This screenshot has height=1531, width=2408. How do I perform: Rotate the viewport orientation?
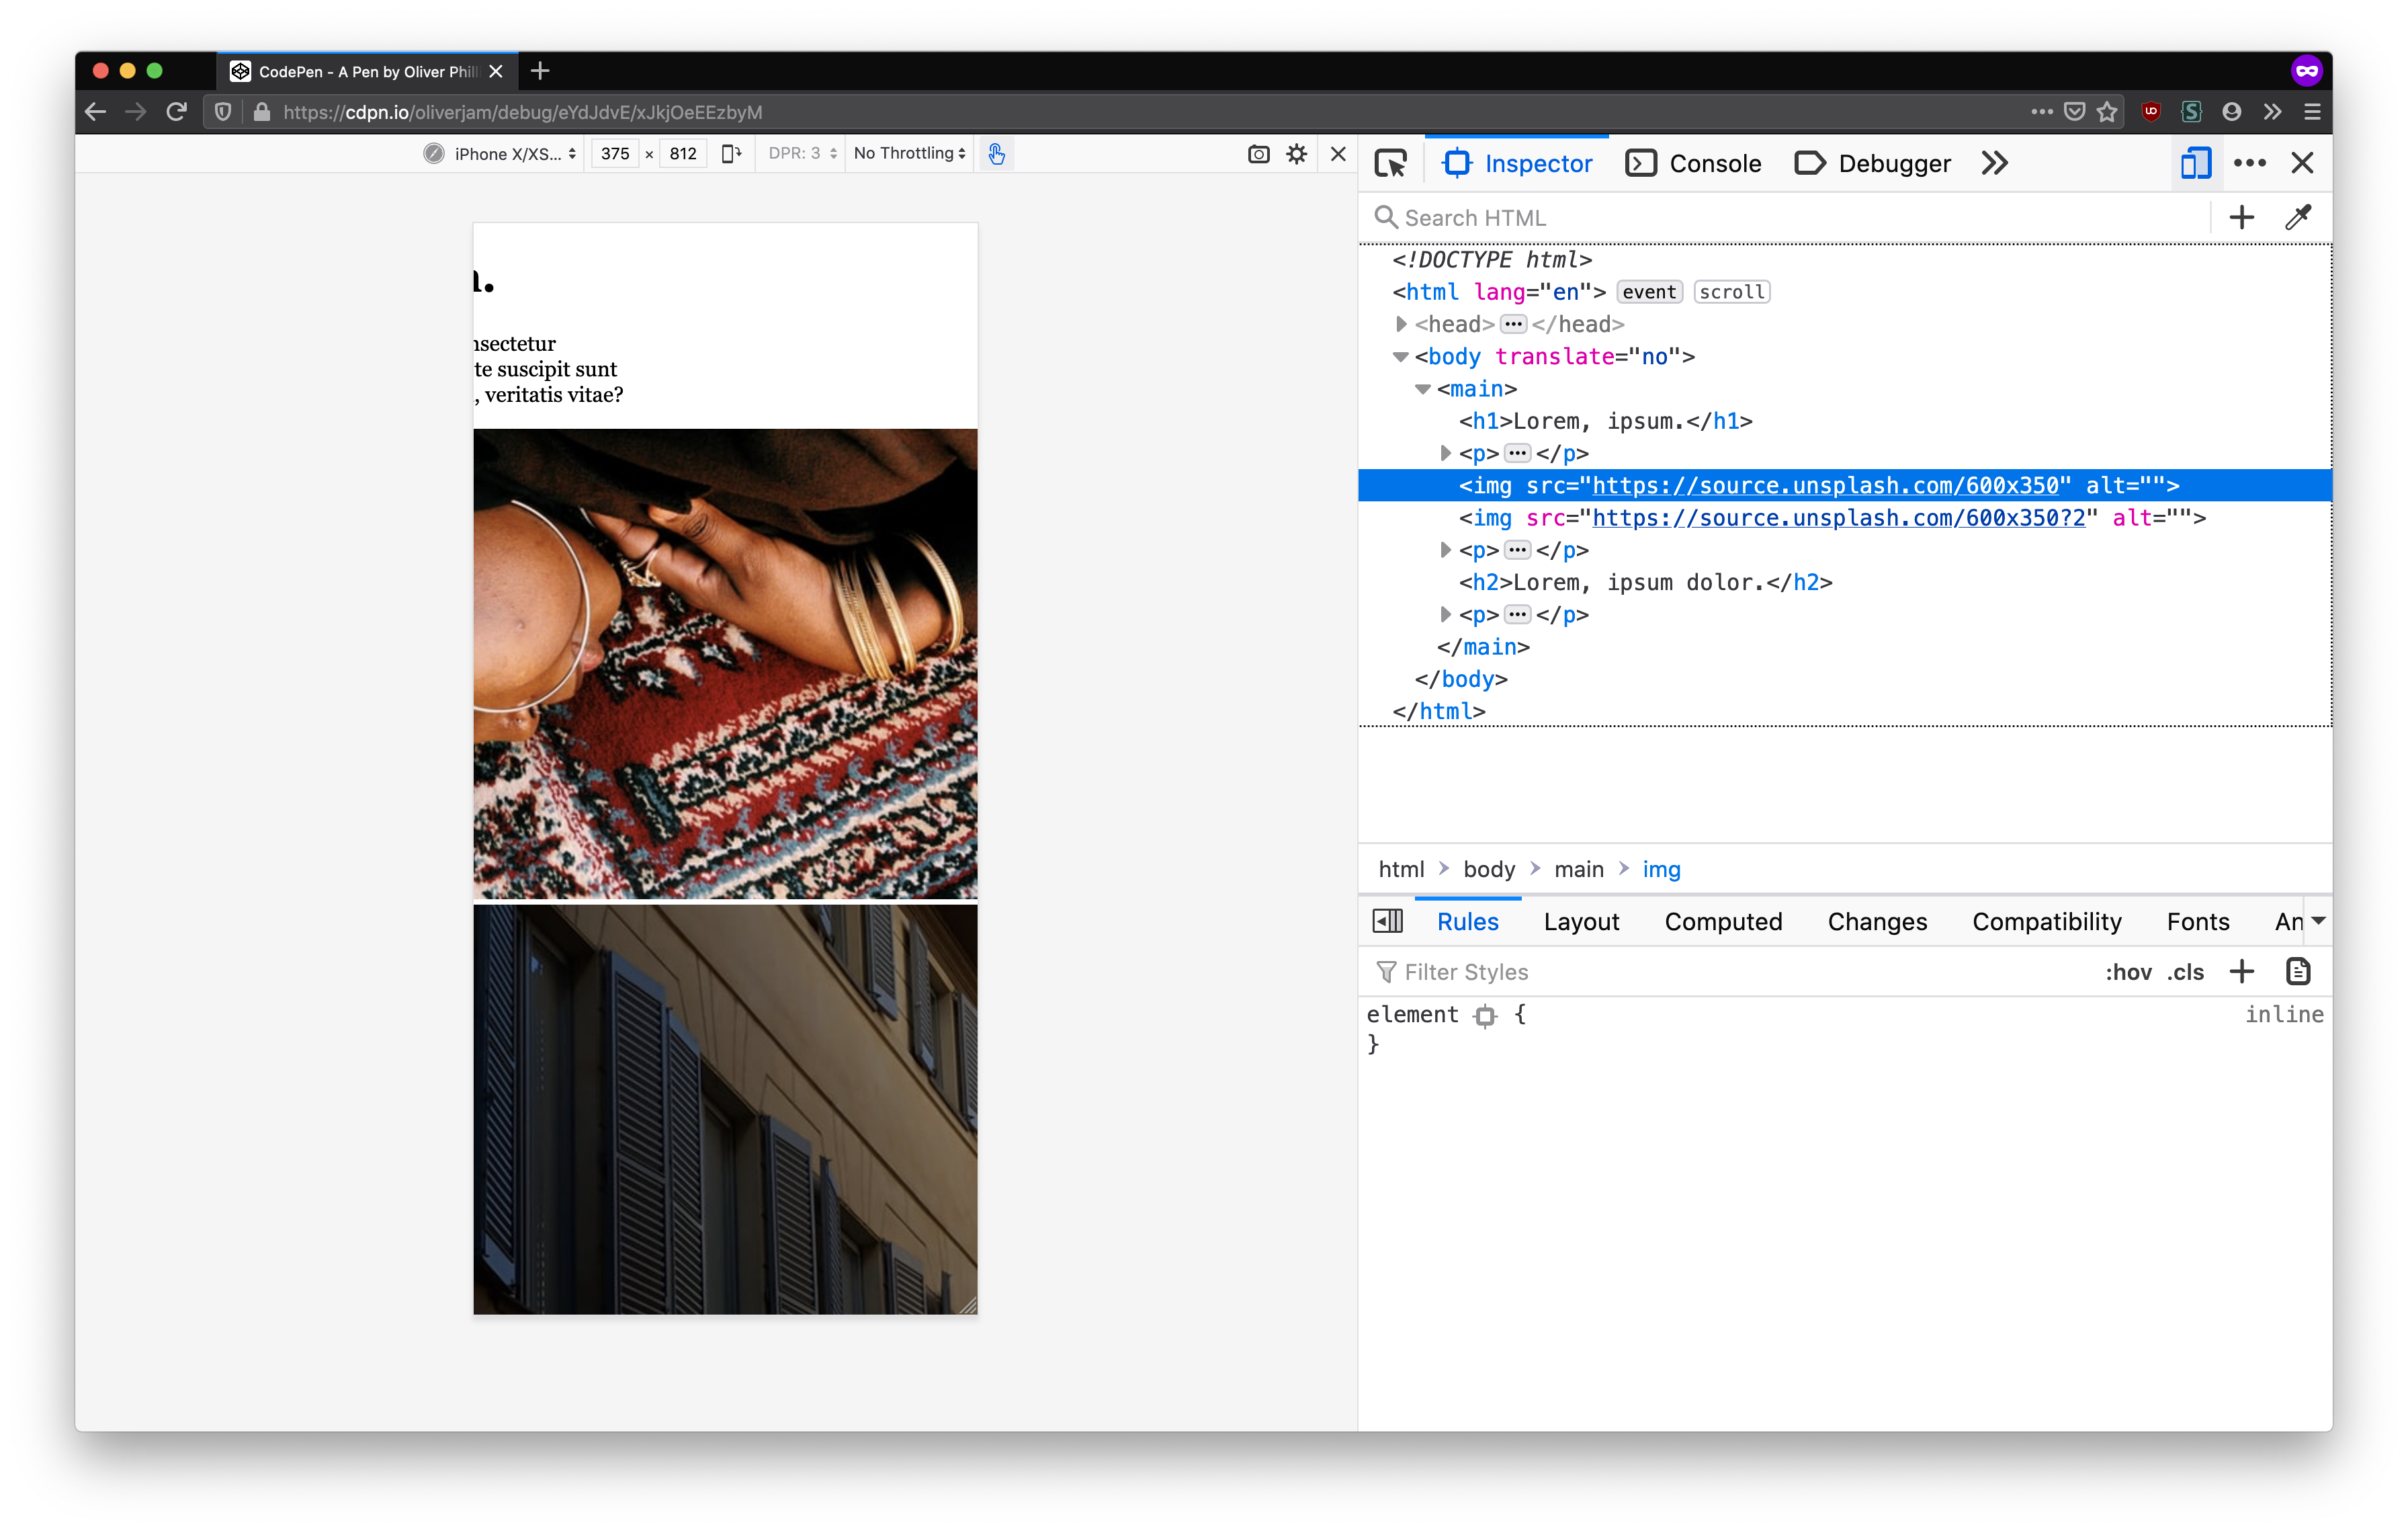[731, 154]
